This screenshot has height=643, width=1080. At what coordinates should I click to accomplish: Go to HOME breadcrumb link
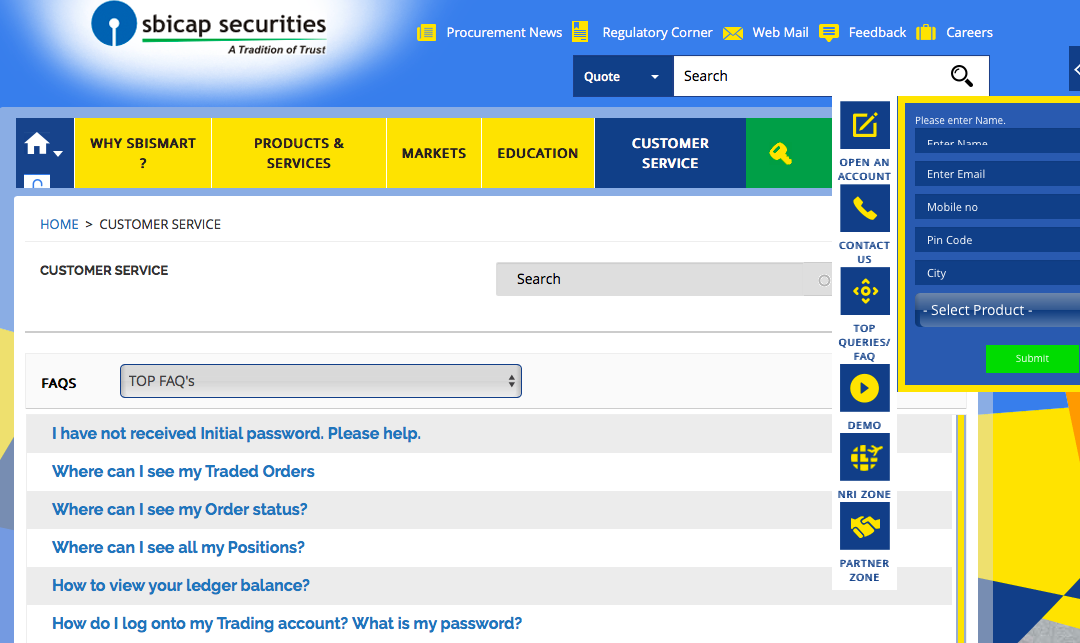tap(59, 224)
